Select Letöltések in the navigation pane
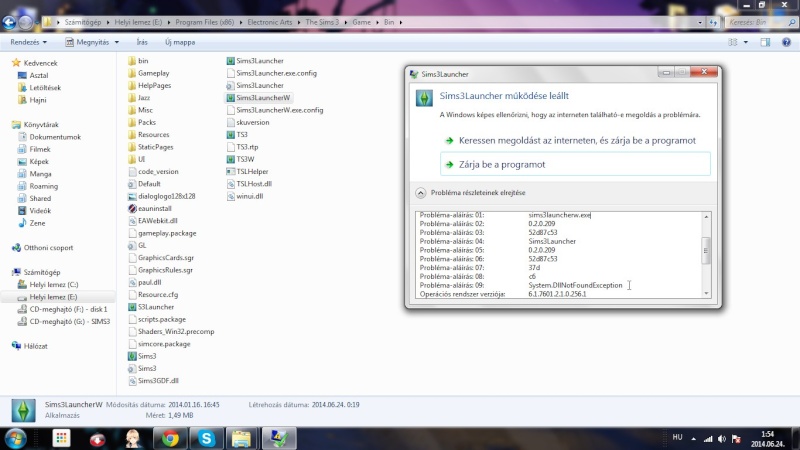The width and height of the screenshot is (800, 450). point(40,88)
